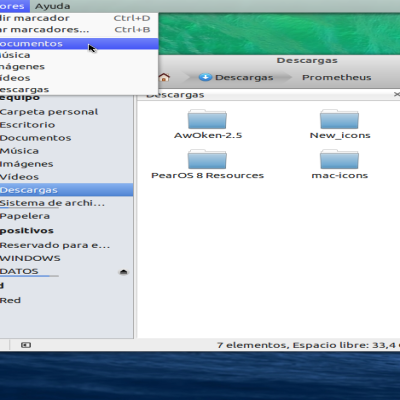The image size is (400, 400).
Task: Go to Escritorio in the sidebar
Action: 67,125
